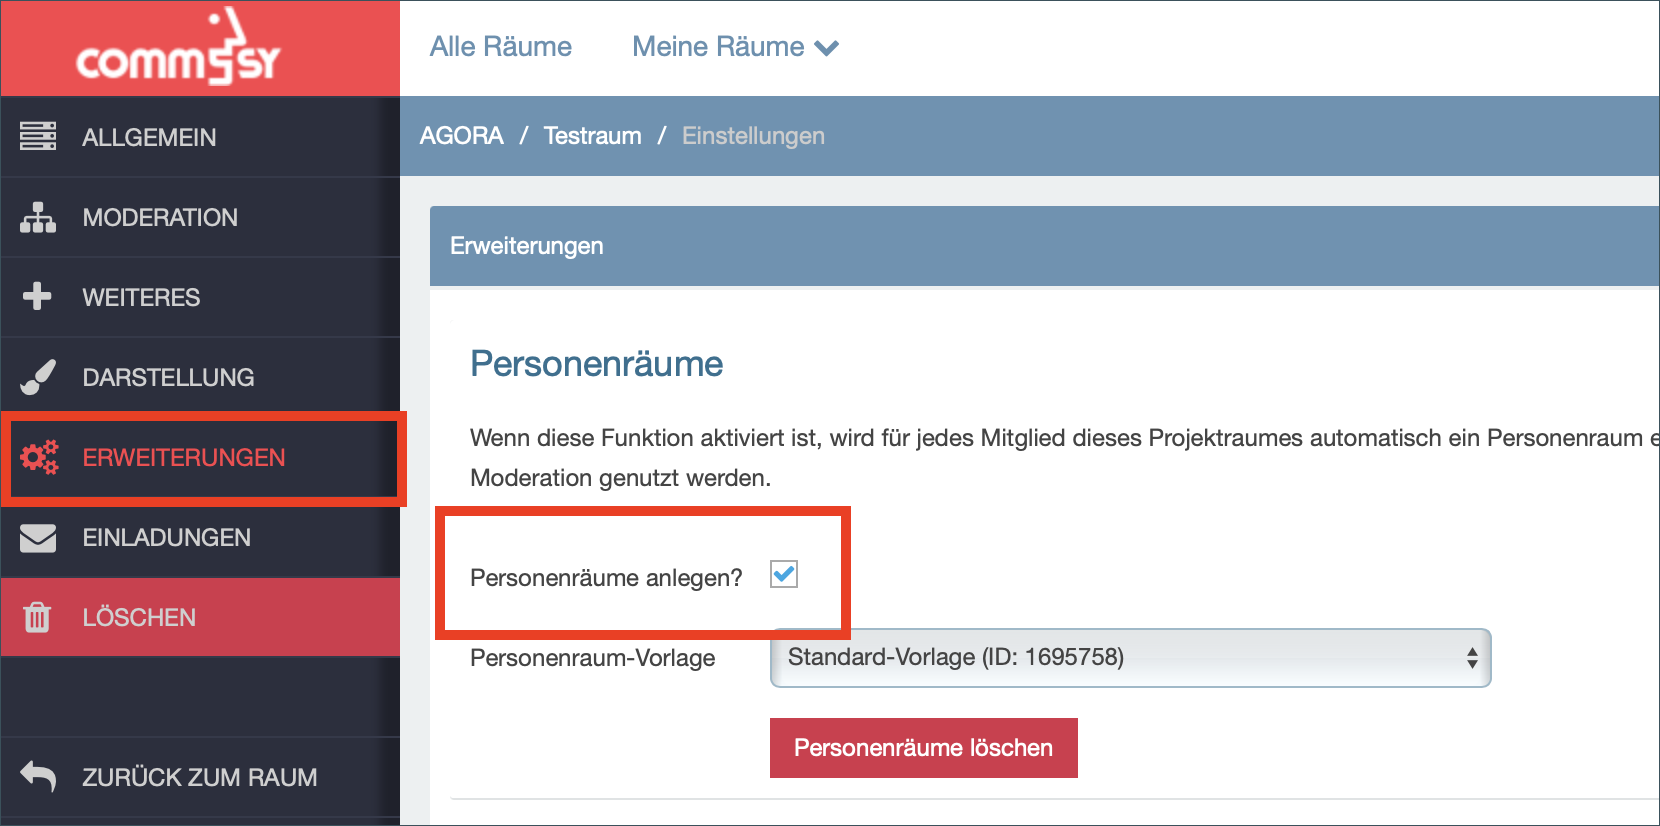Click the gears icon for Erweiterungen
The height and width of the screenshot is (826, 1660).
[39, 457]
